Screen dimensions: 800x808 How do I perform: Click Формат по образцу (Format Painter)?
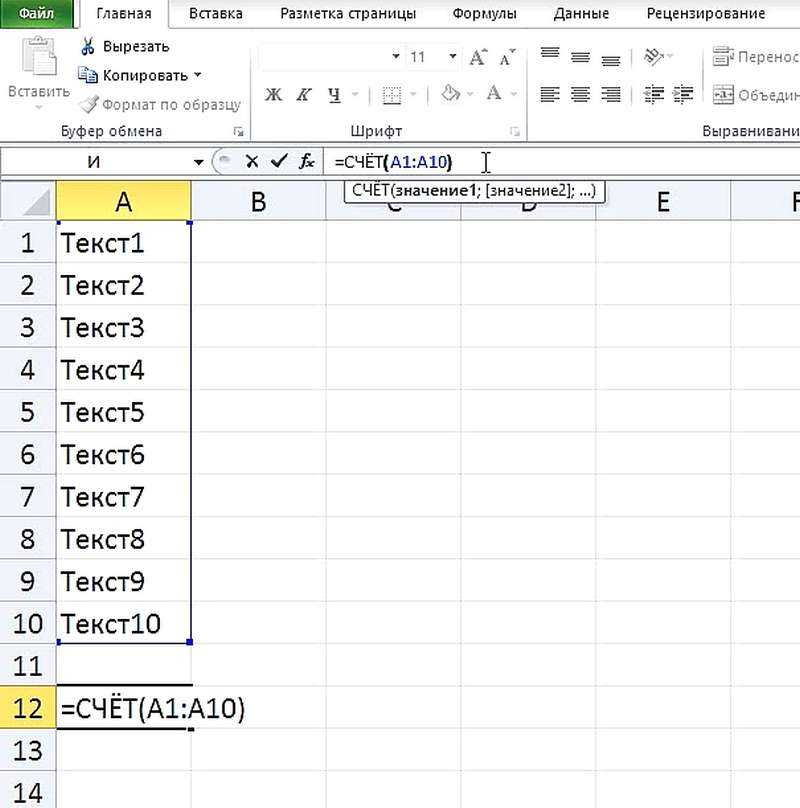point(159,105)
